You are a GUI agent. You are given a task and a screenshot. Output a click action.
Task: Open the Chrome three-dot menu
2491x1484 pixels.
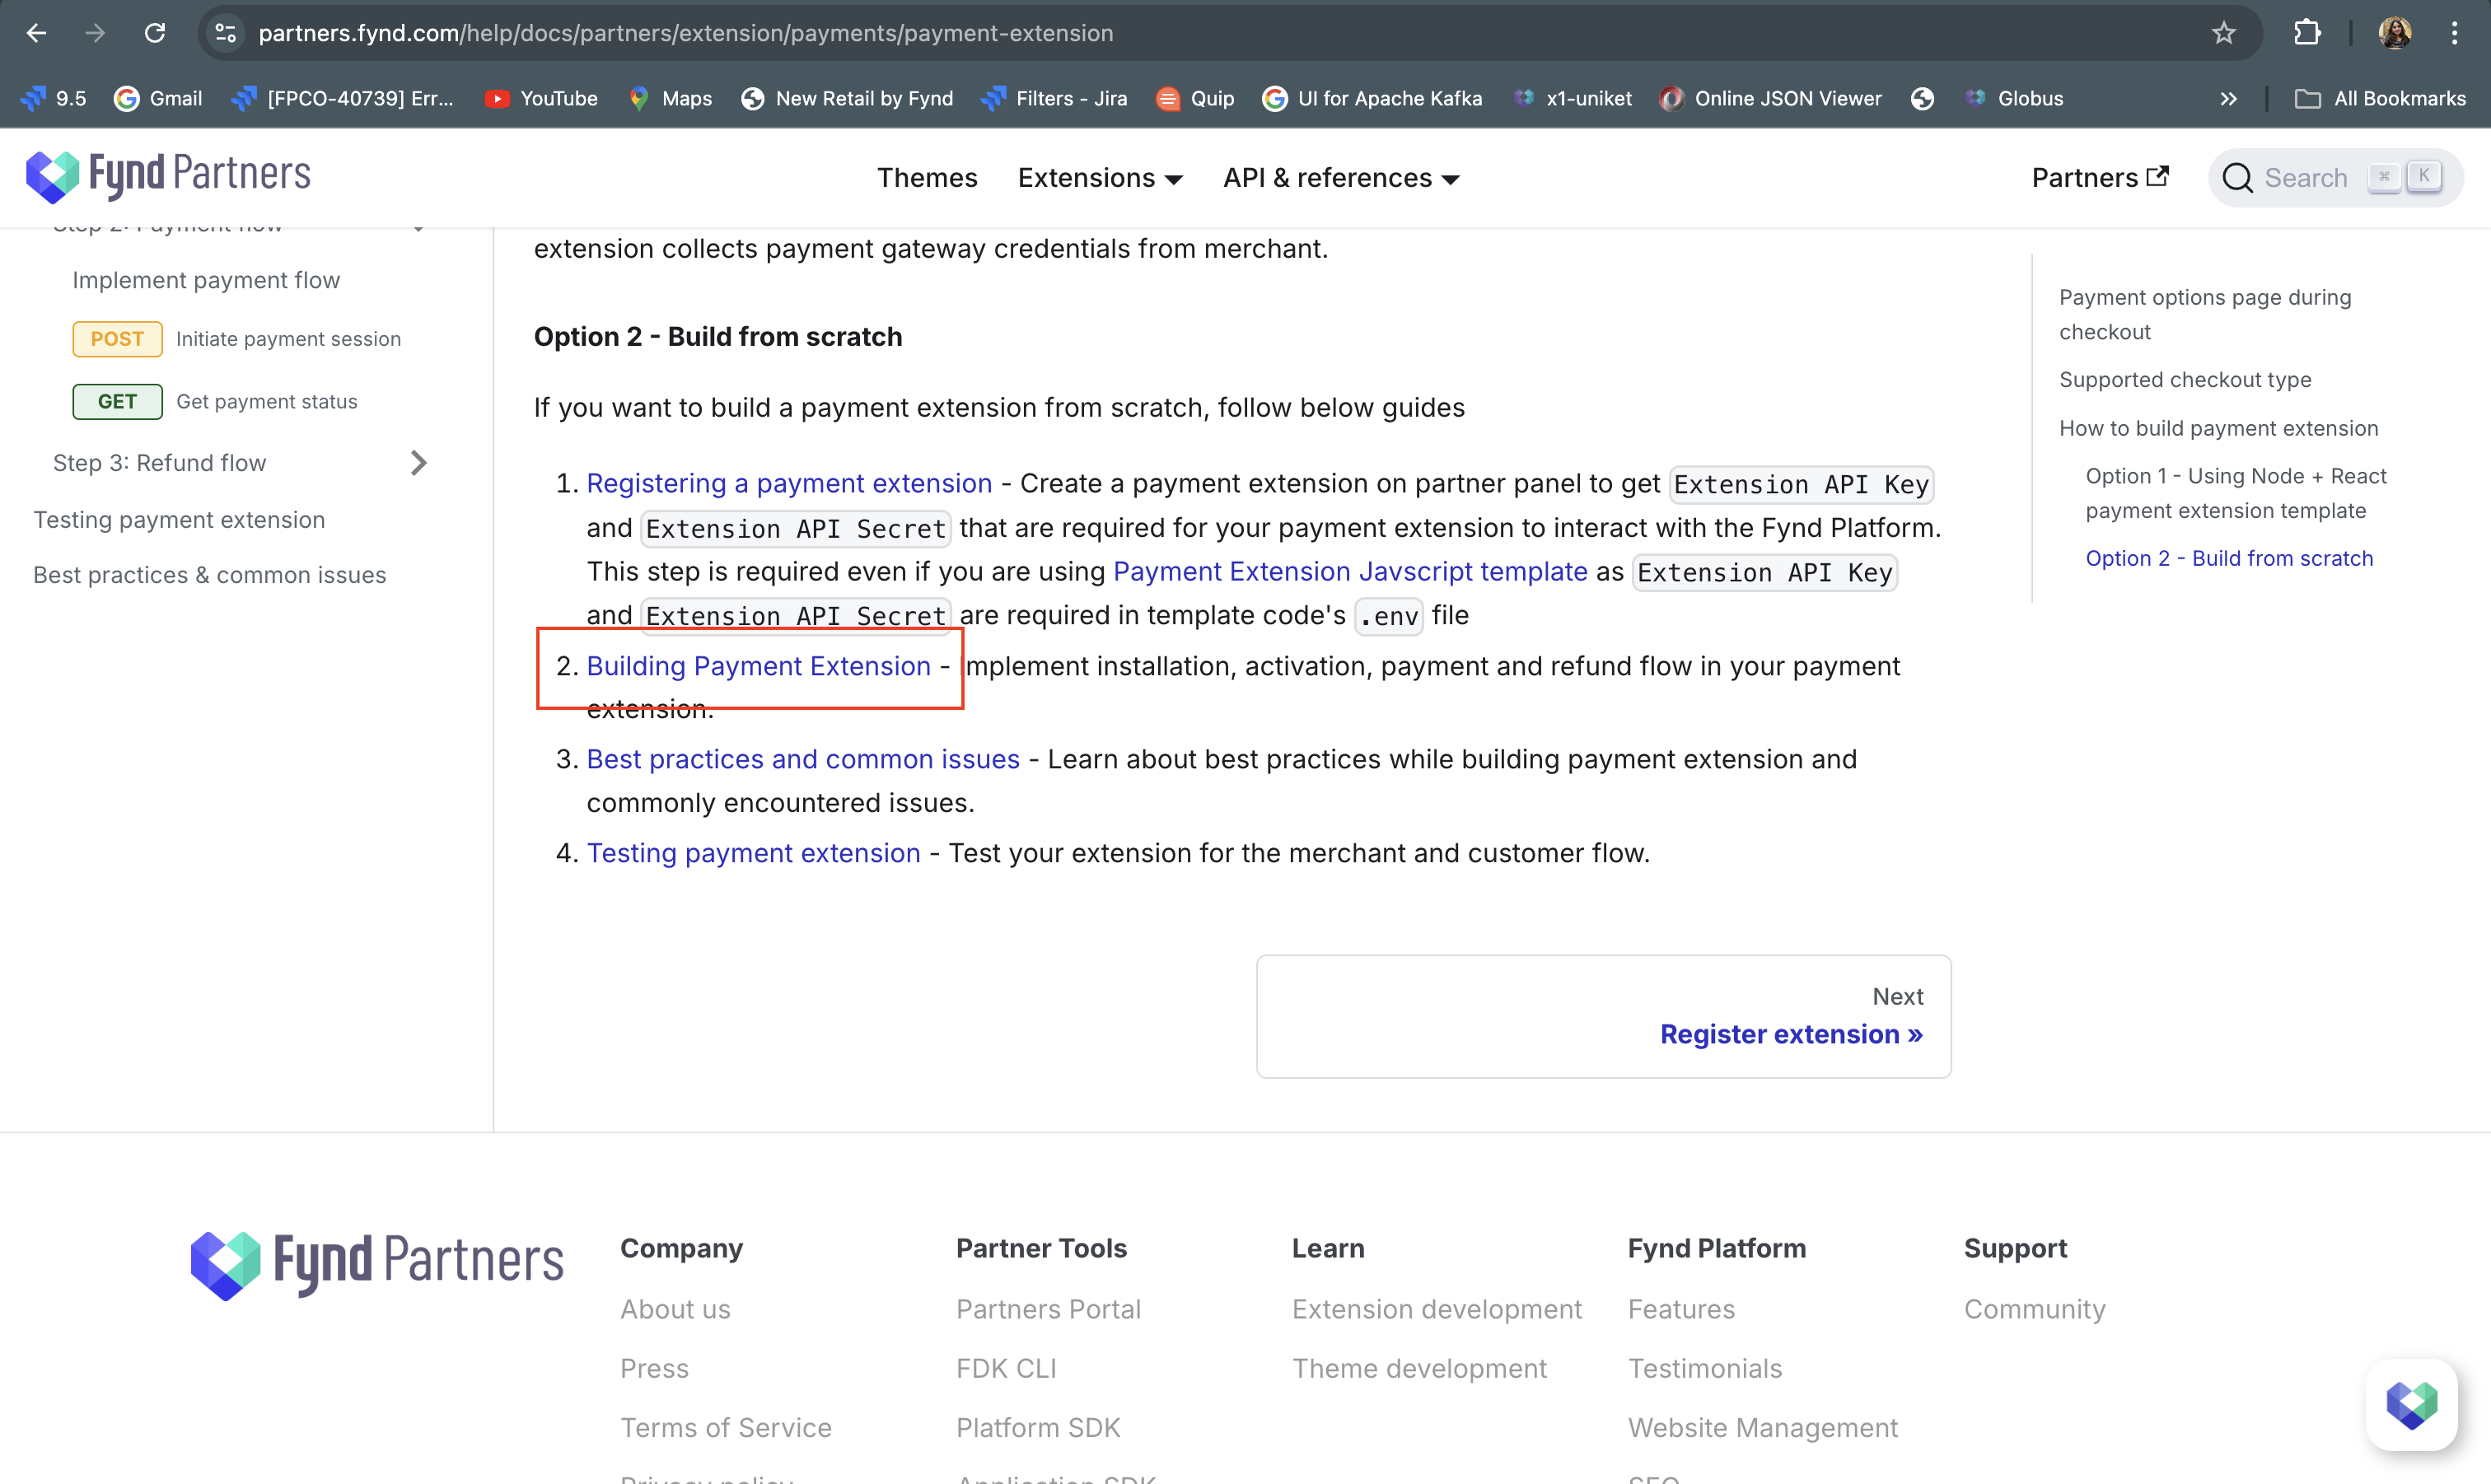coord(2454,33)
